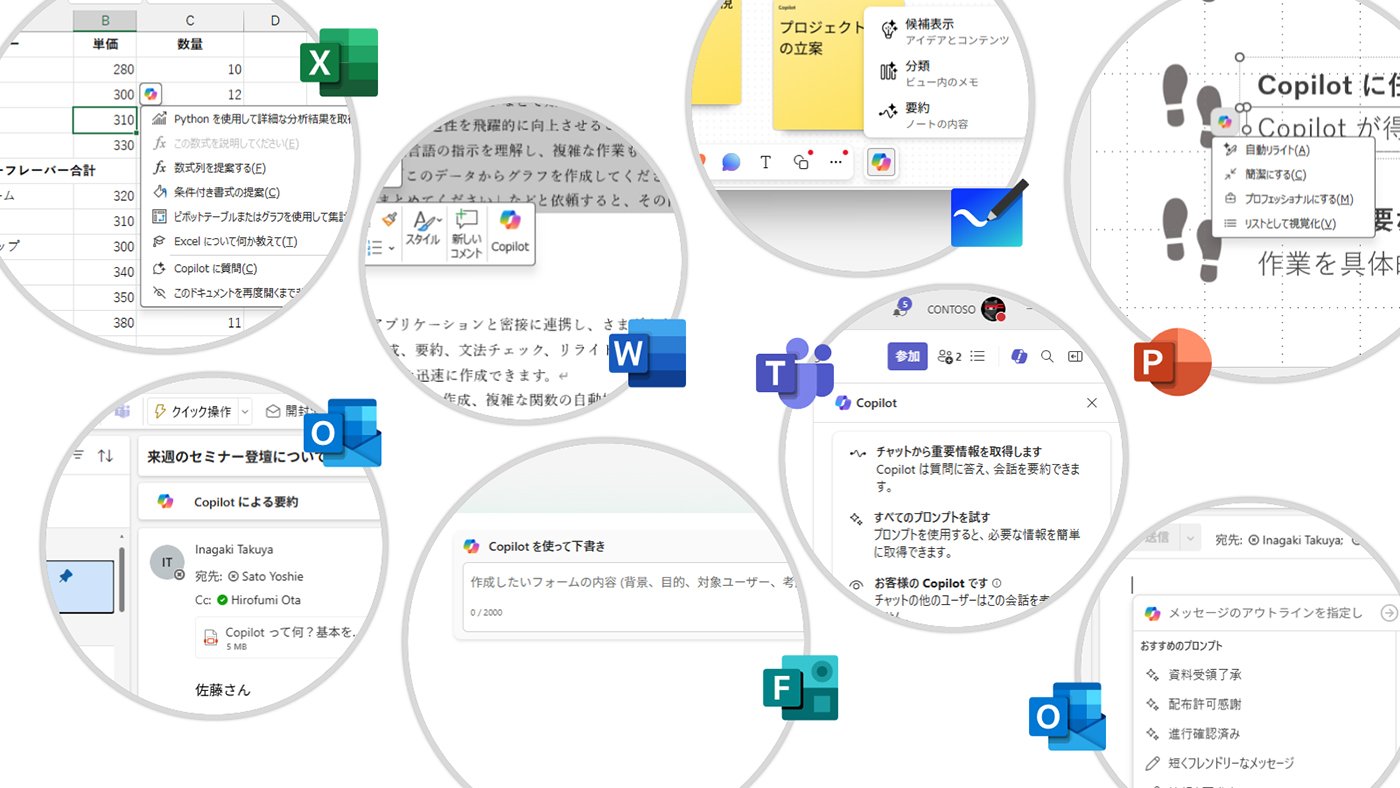Select column B header in Excel
This screenshot has height=788, width=1400.
tap(104, 20)
